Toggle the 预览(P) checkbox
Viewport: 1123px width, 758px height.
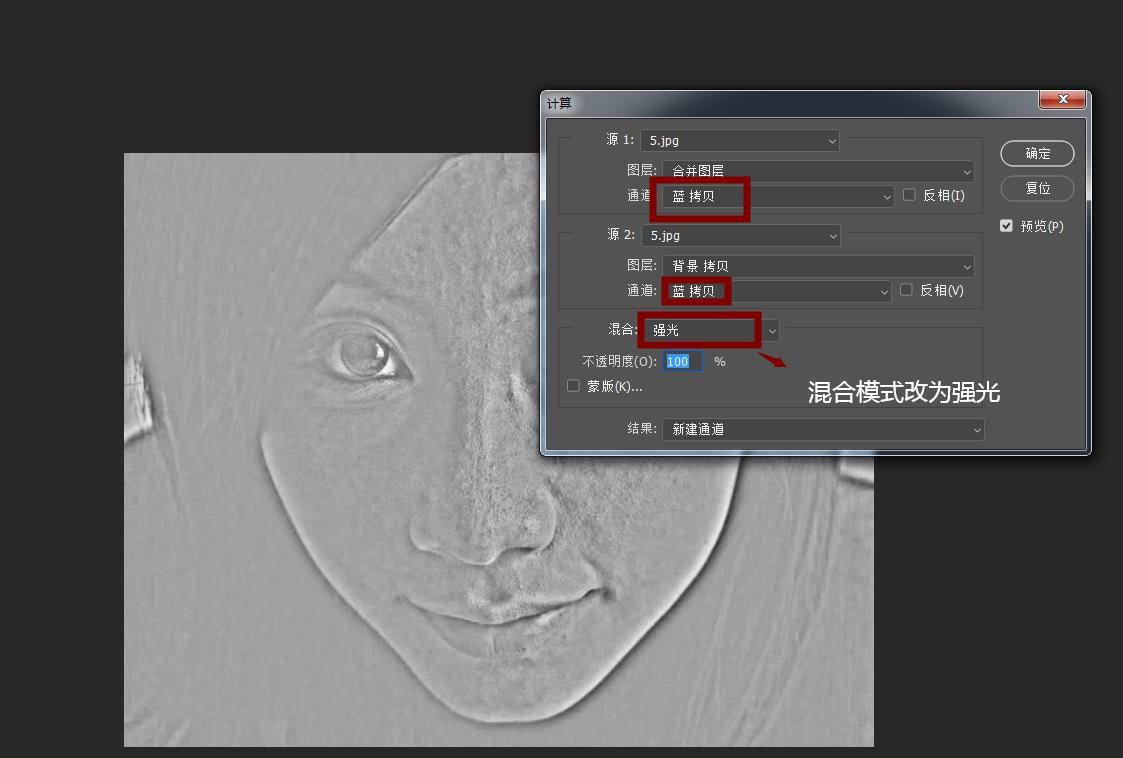1006,226
